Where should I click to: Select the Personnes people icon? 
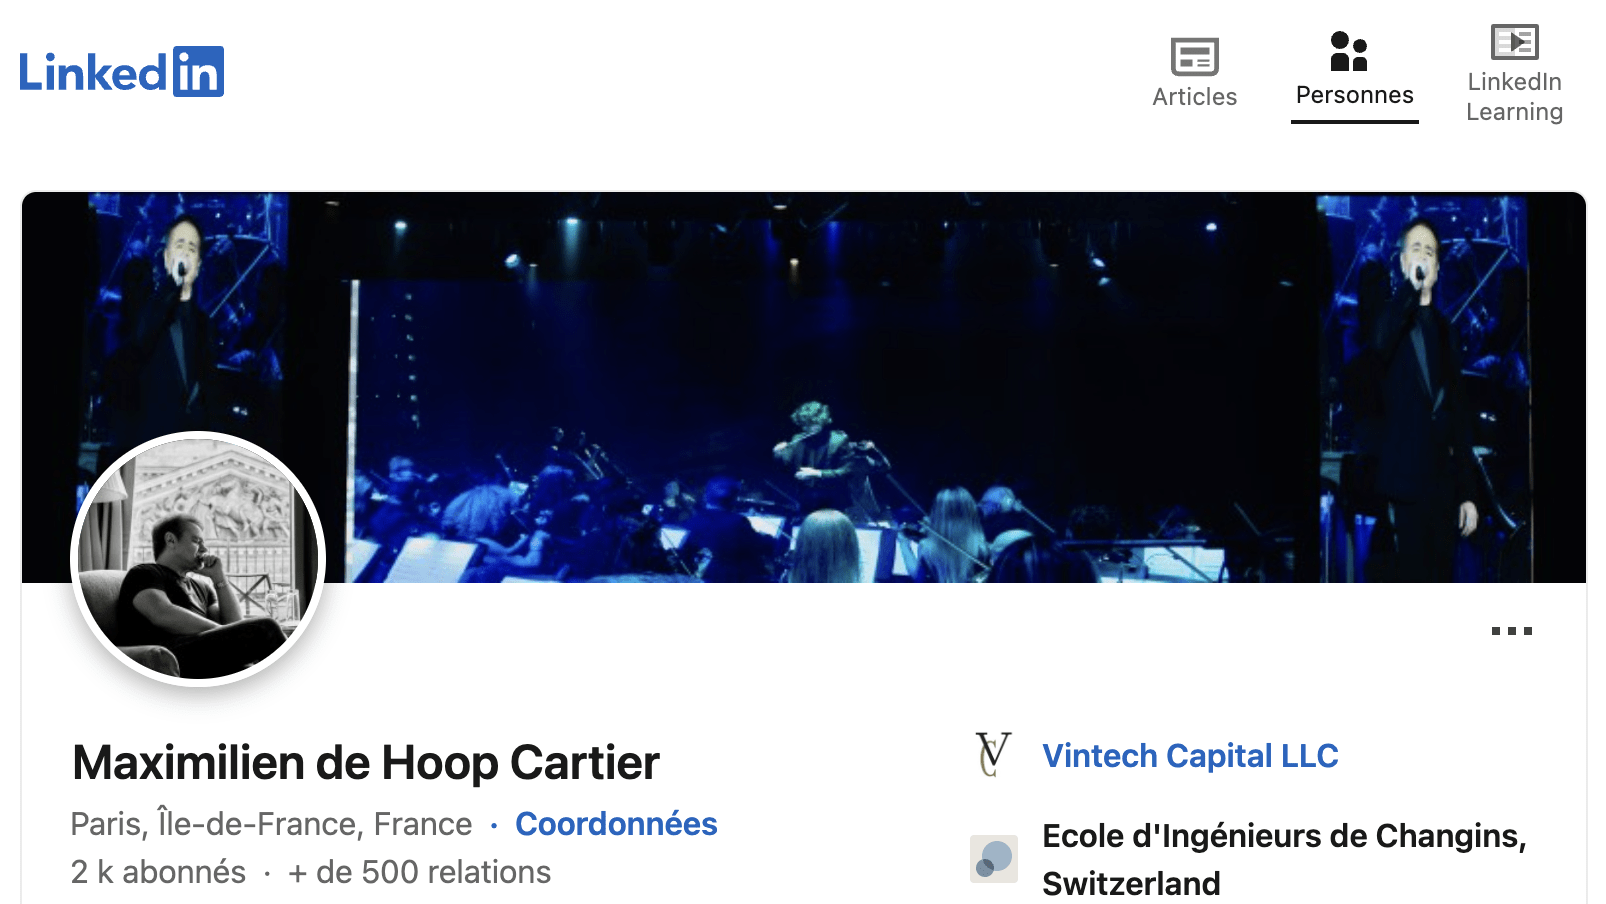click(1349, 52)
